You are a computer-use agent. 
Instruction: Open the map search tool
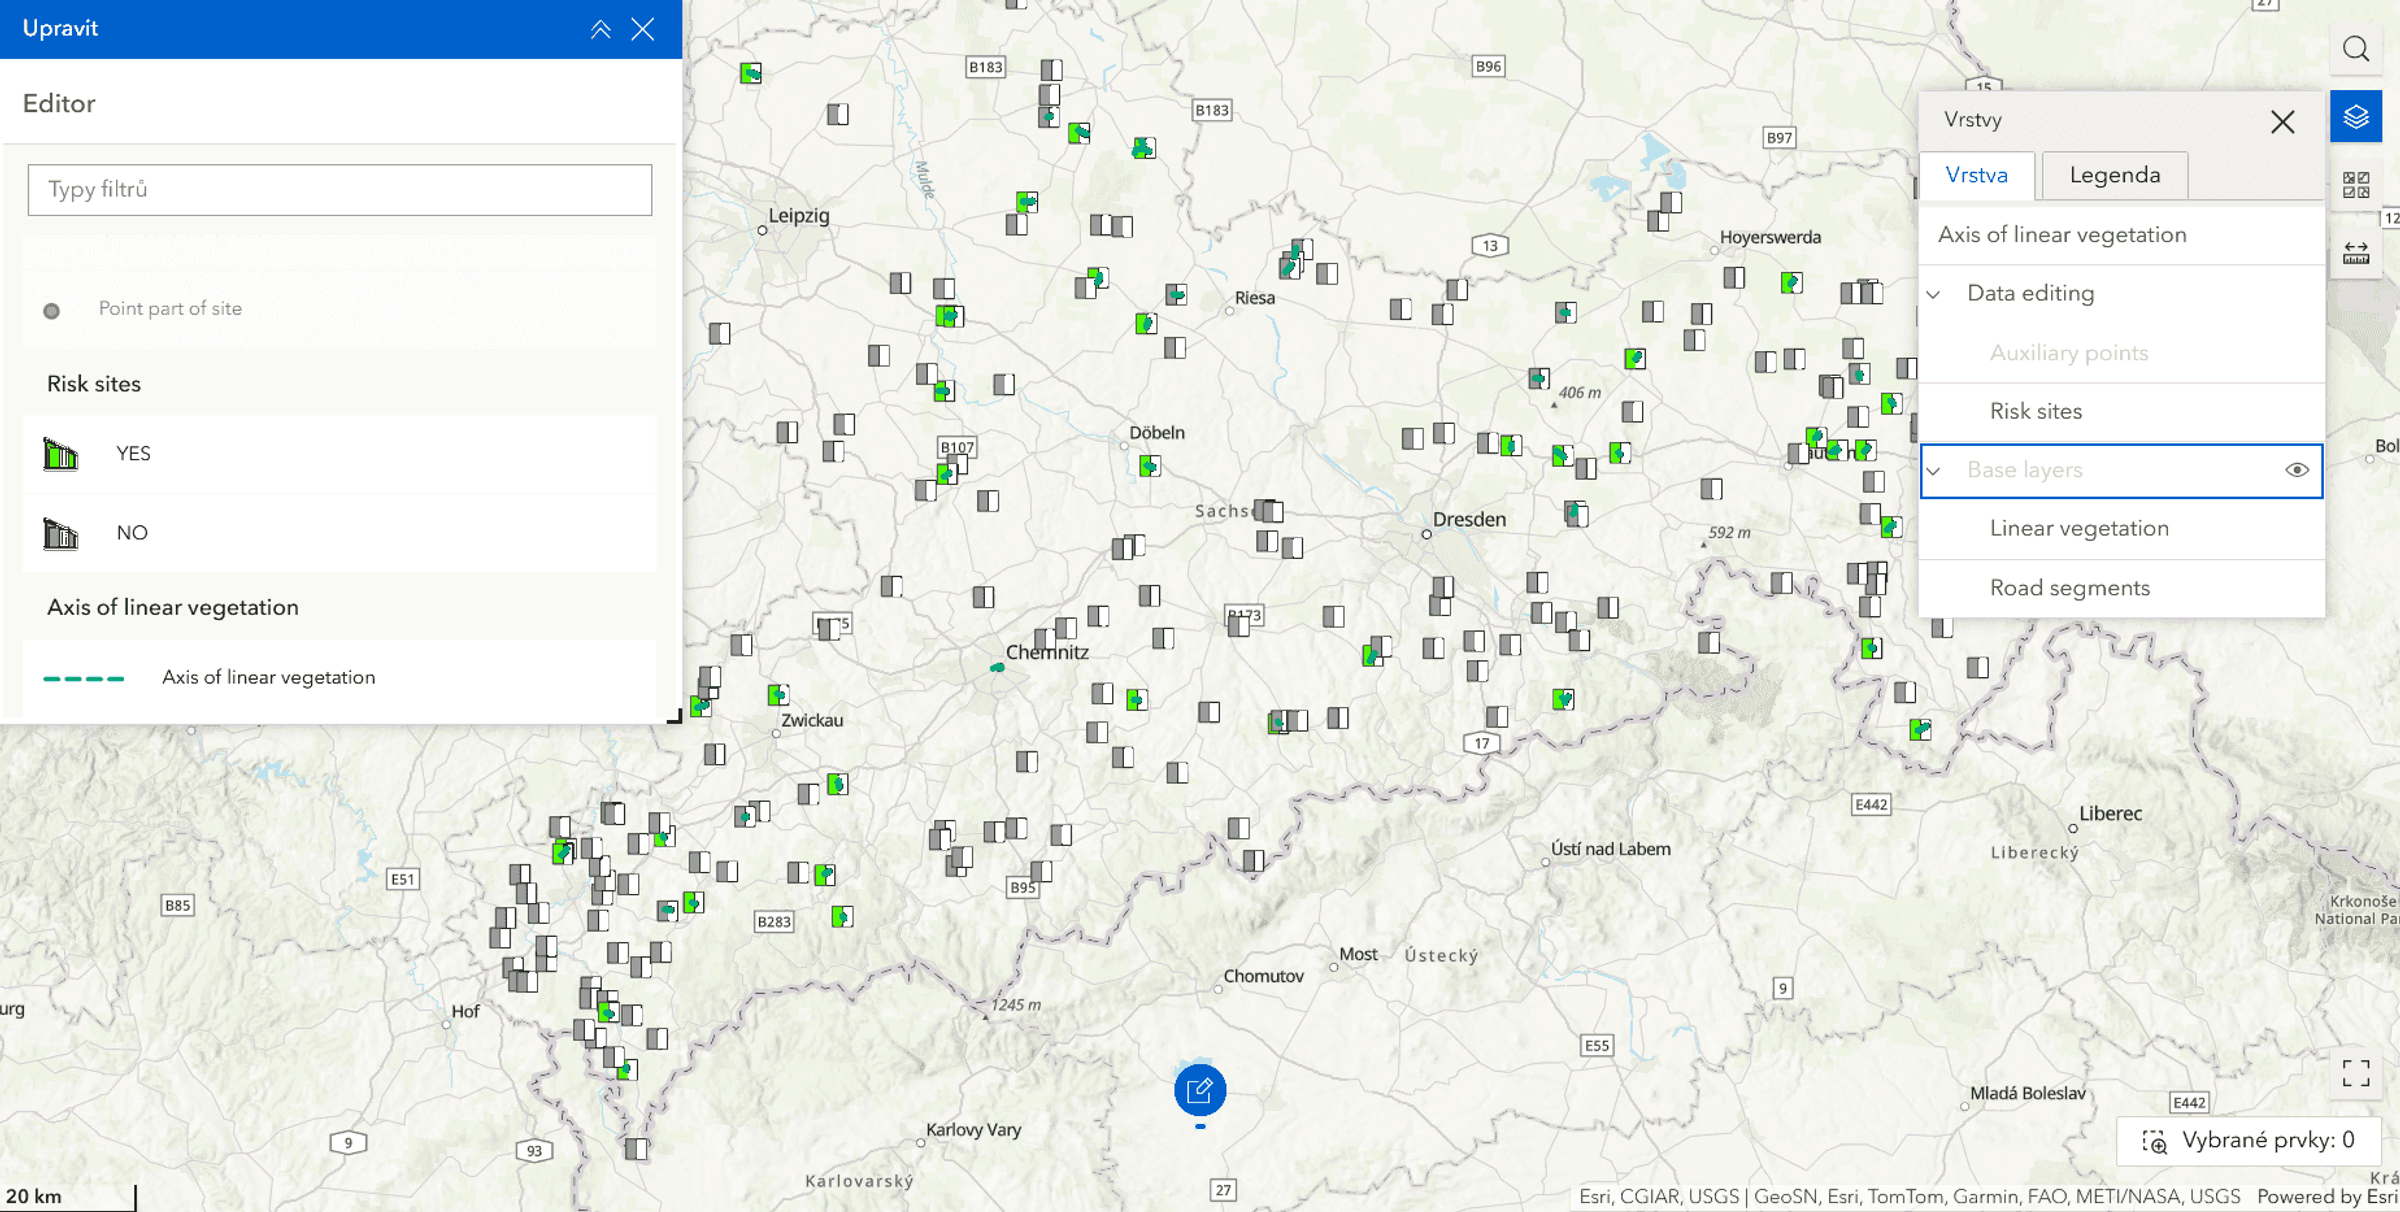(x=2356, y=49)
